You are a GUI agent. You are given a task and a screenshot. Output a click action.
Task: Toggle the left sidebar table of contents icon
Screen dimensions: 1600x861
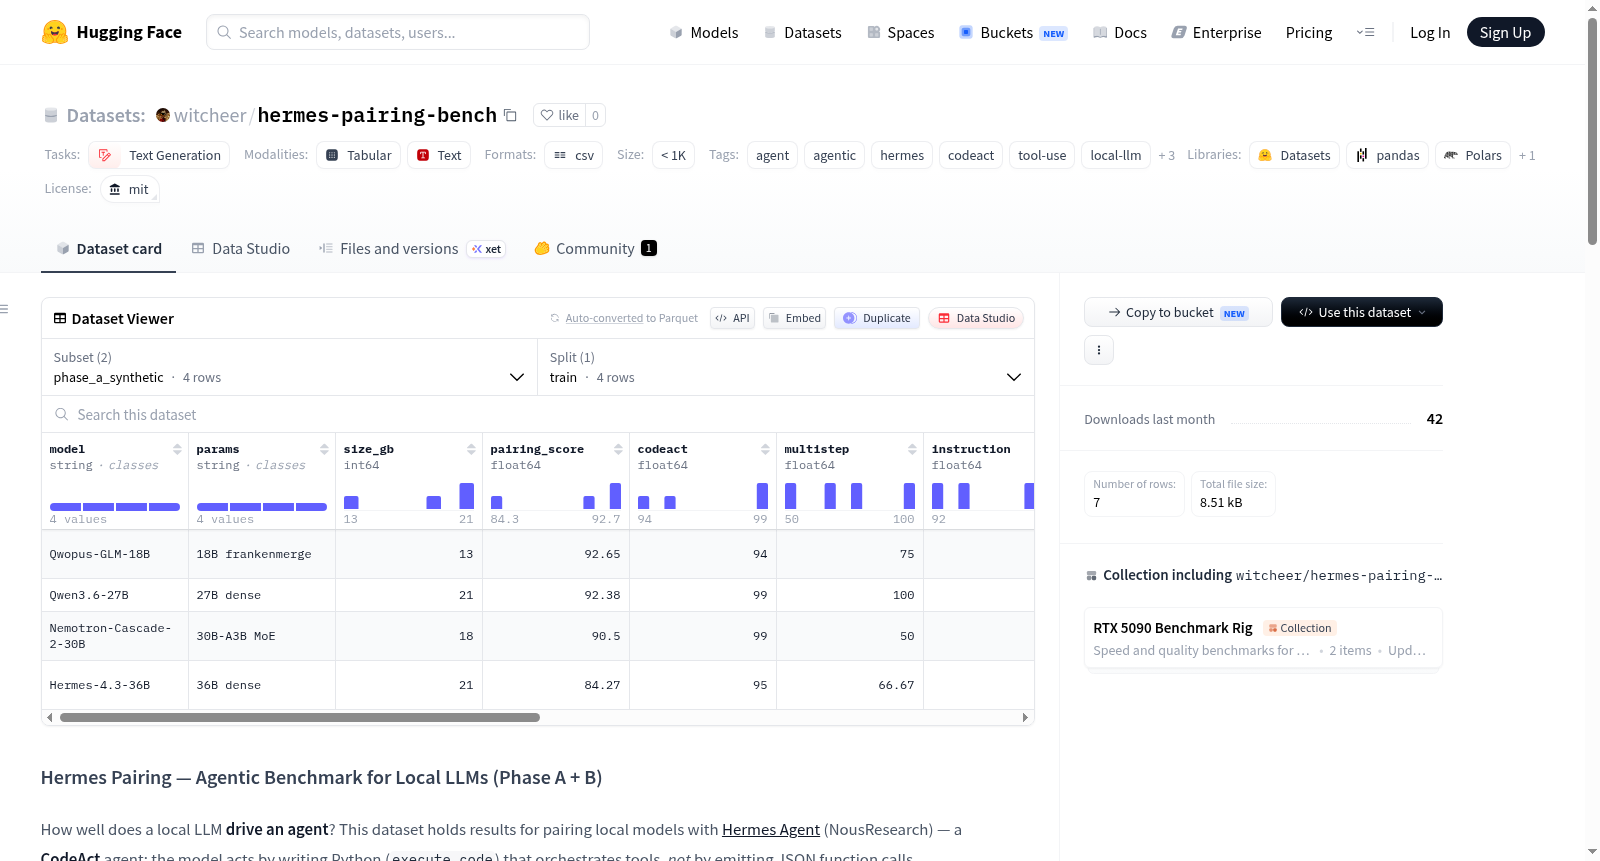pyautogui.click(x=5, y=309)
